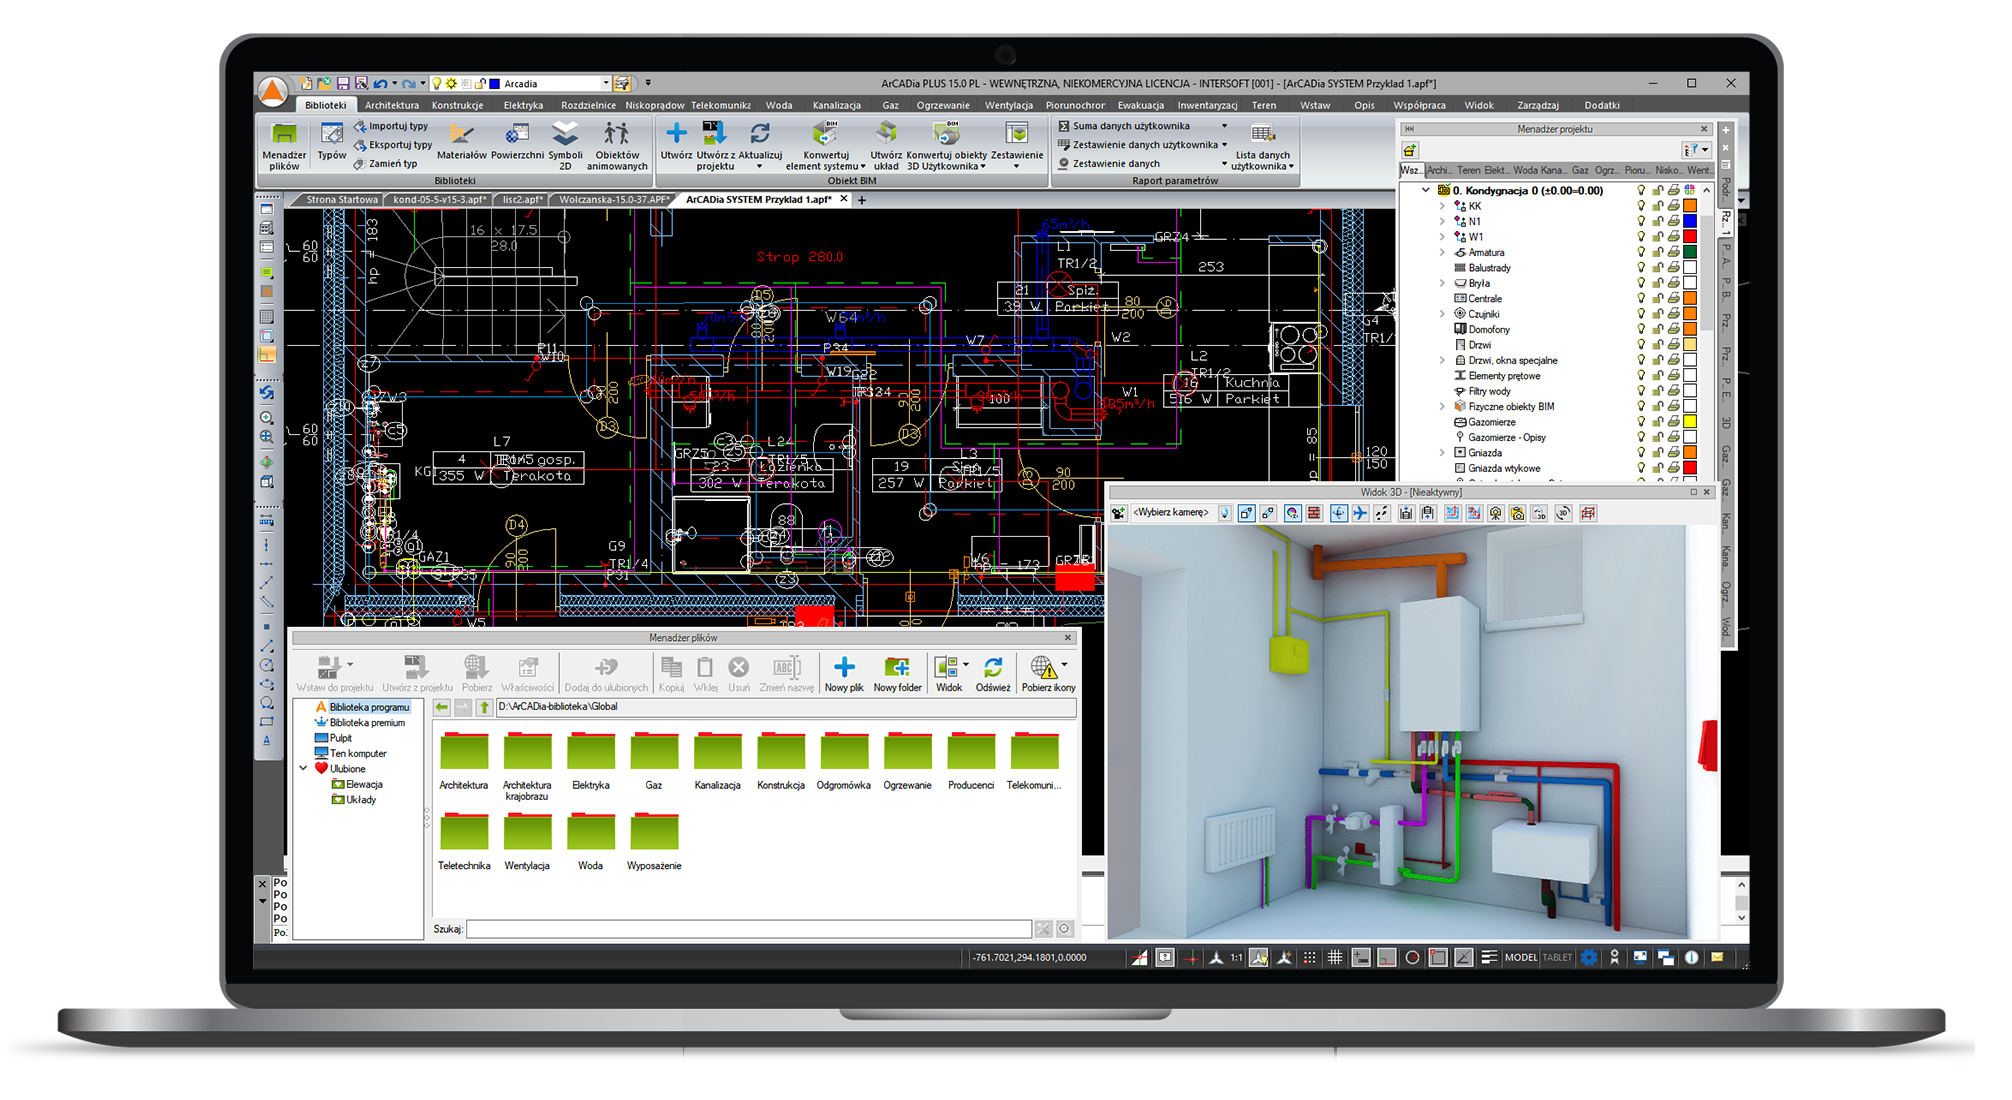Toggle lock icon for W1 row
Viewport: 2012px width, 1100px height.
1657,237
